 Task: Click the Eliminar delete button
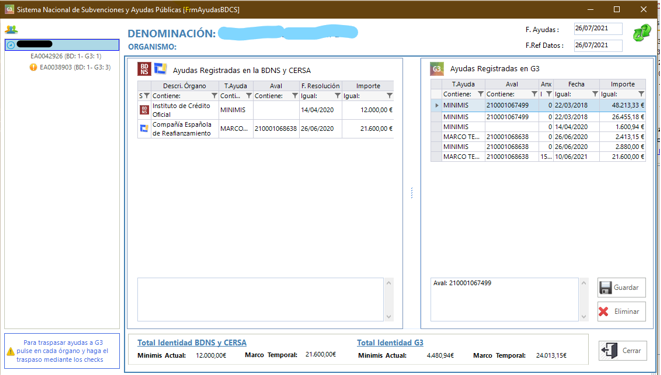pos(621,312)
